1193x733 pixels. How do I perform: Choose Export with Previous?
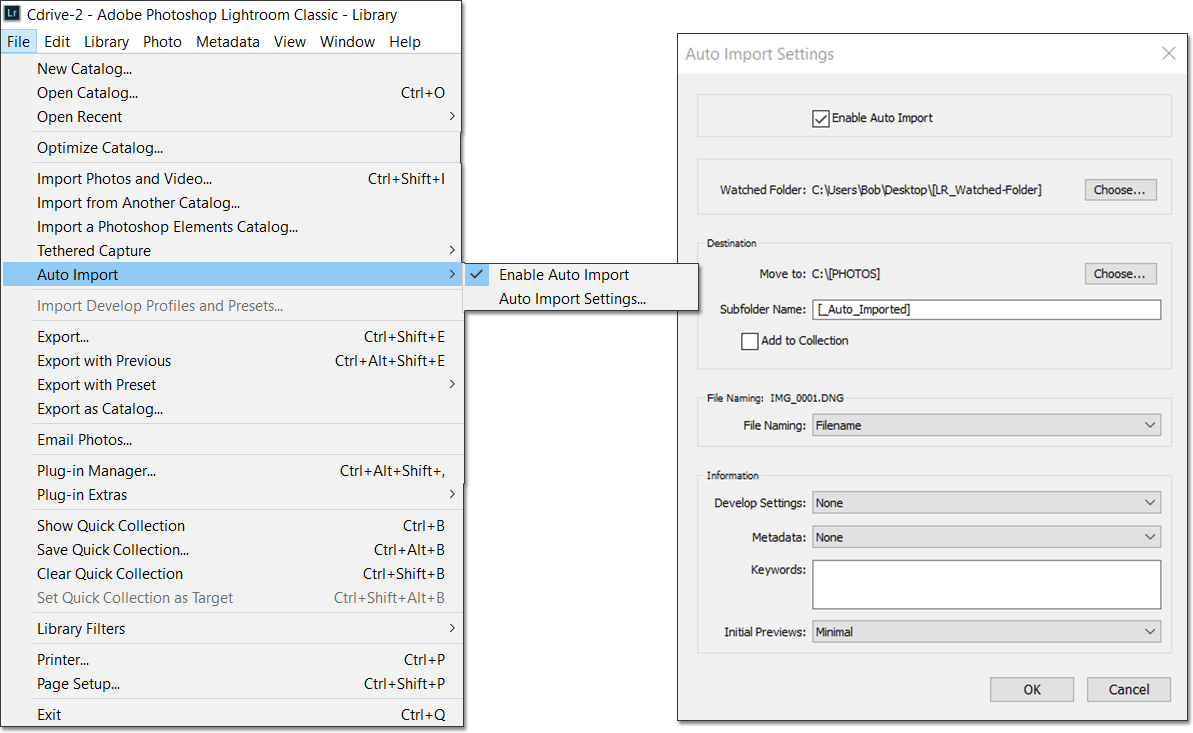click(x=232, y=361)
